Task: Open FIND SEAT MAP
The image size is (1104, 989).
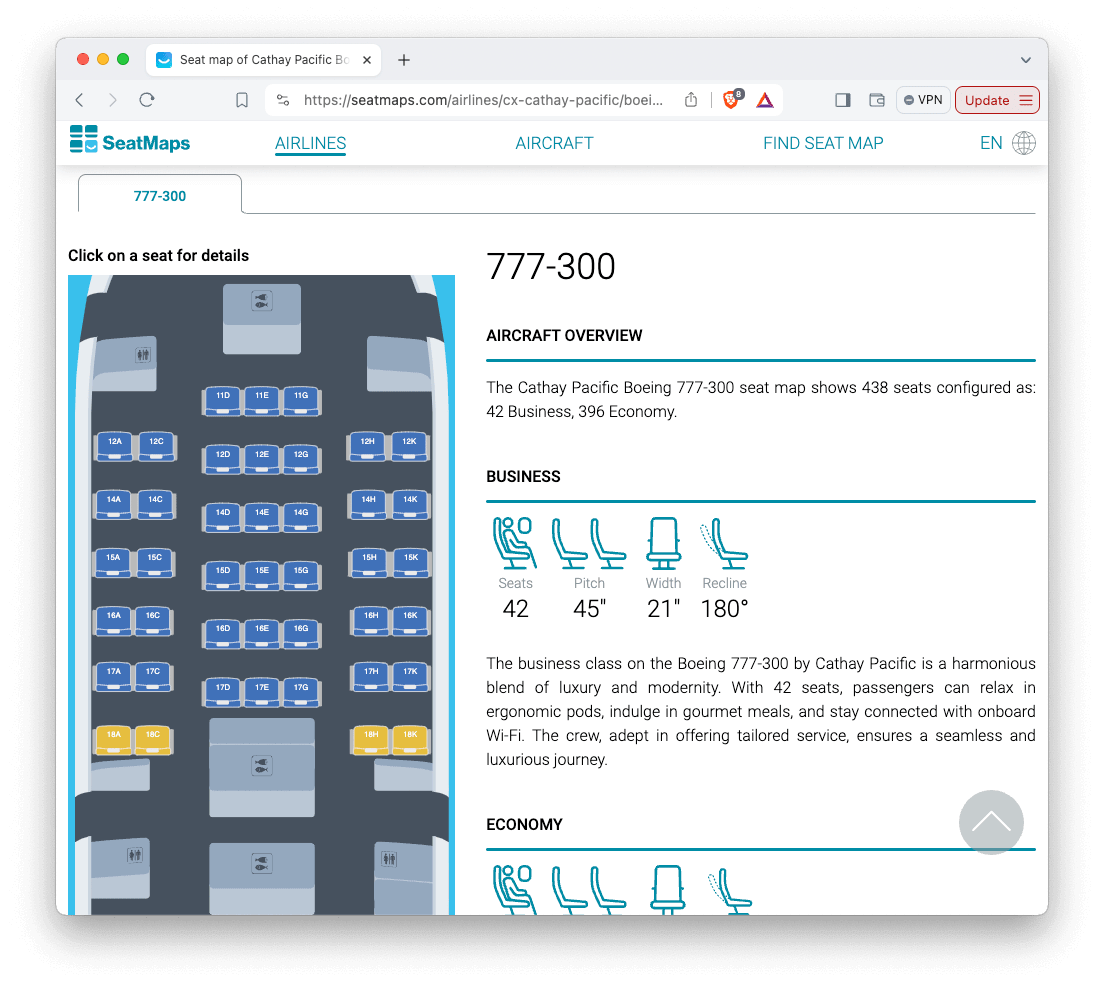Action: (823, 143)
